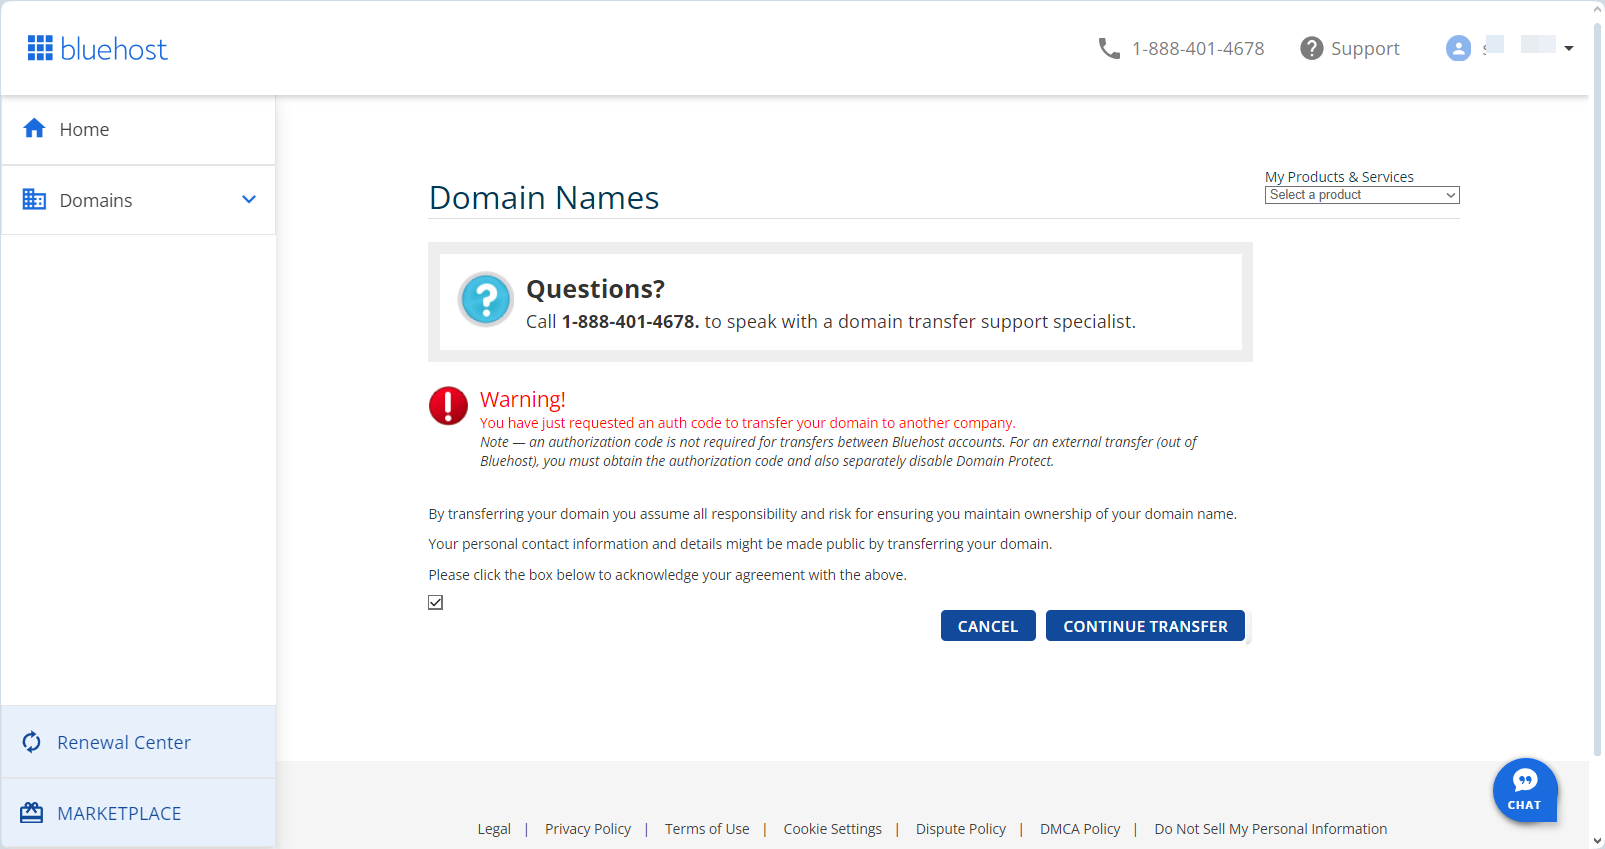
Task: Click the Renewal Center refresh icon
Action: point(32,742)
